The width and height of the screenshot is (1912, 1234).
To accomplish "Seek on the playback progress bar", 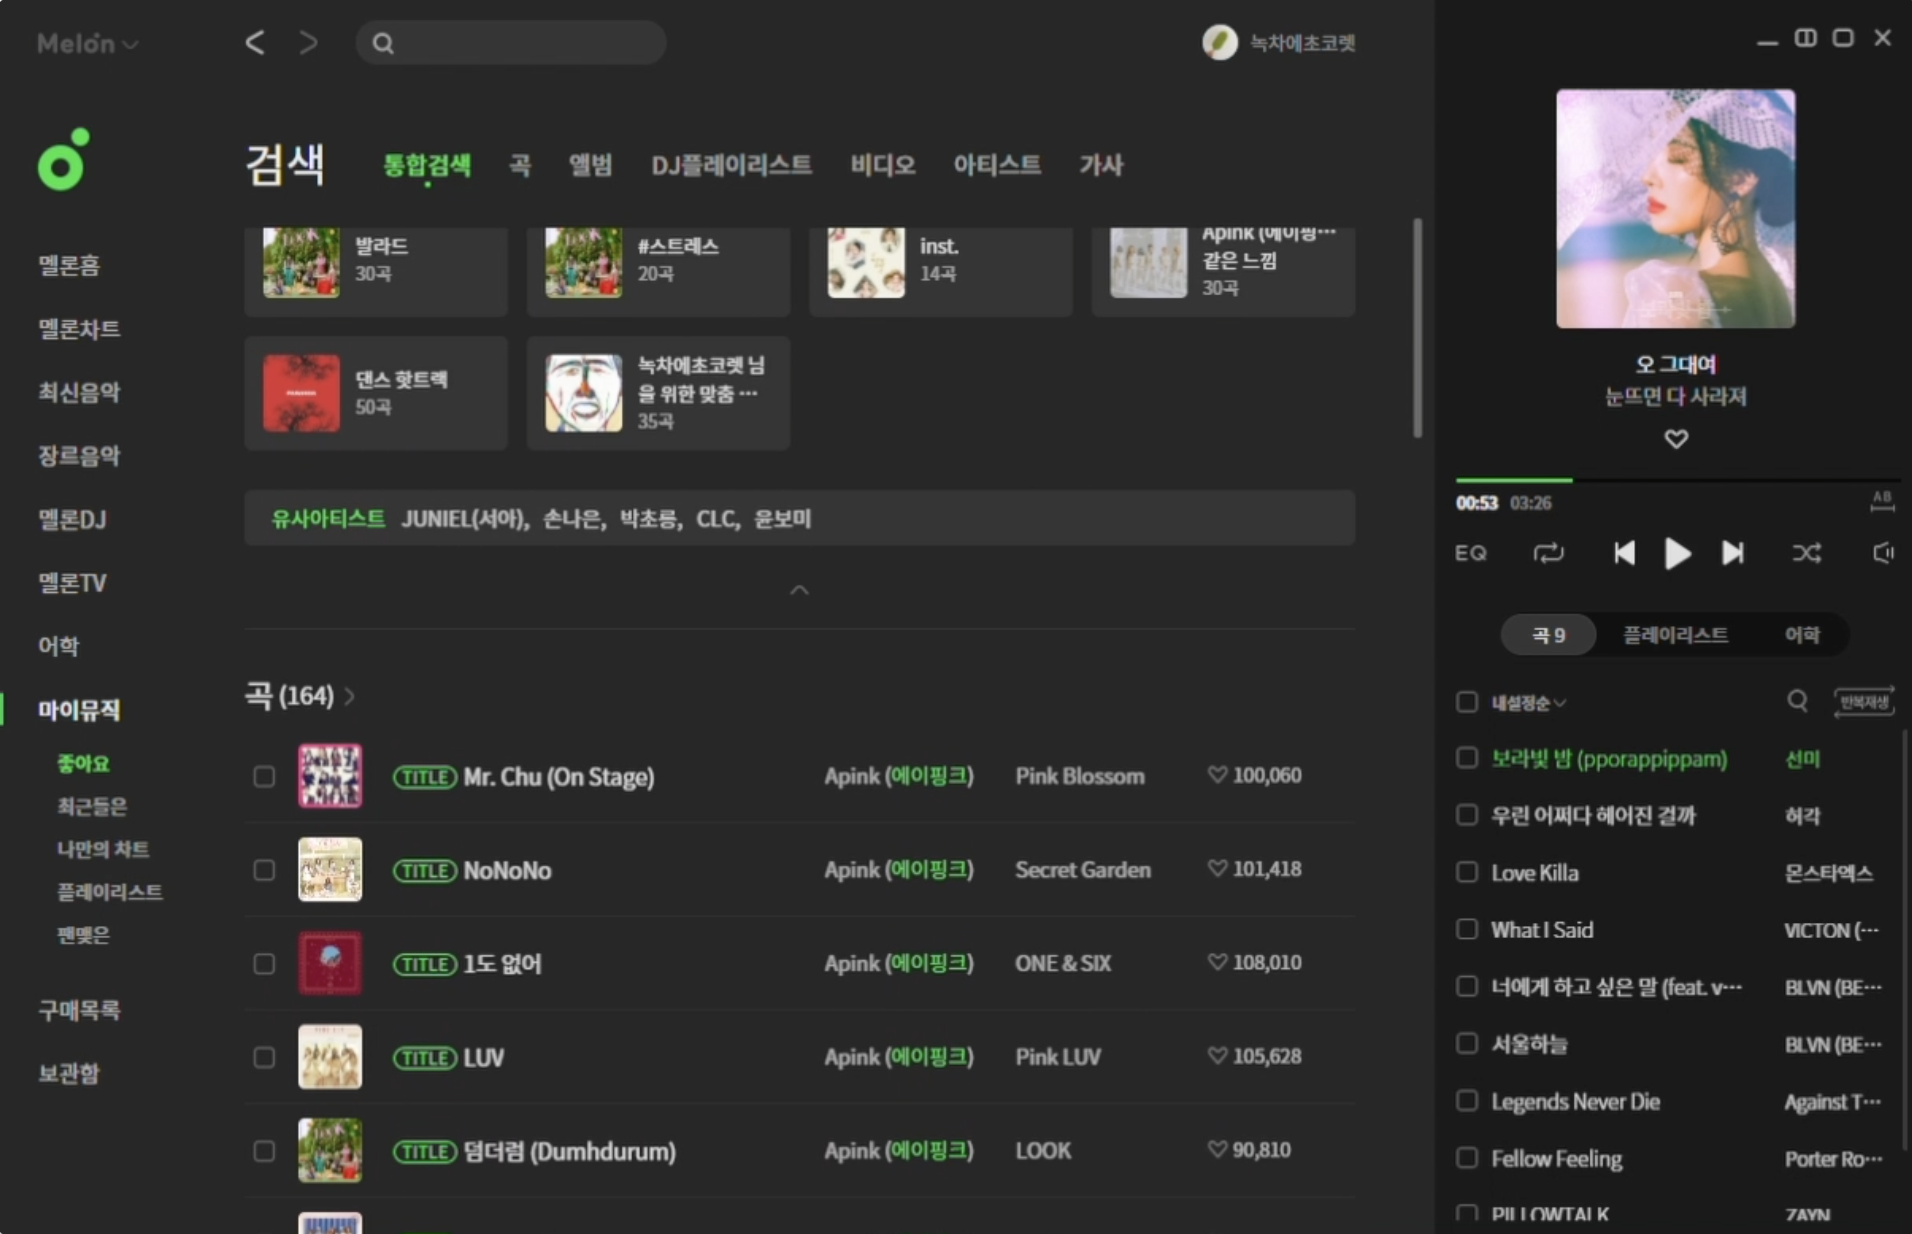I will (x=1677, y=481).
